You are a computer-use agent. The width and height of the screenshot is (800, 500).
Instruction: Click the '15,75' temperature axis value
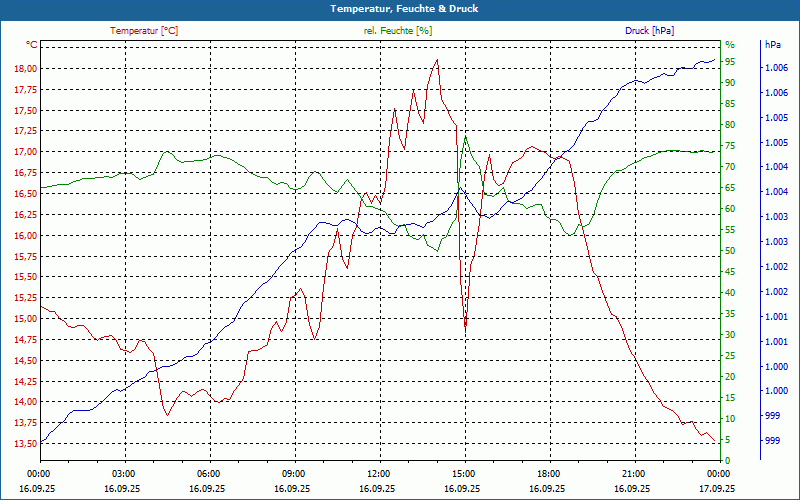coord(27,256)
